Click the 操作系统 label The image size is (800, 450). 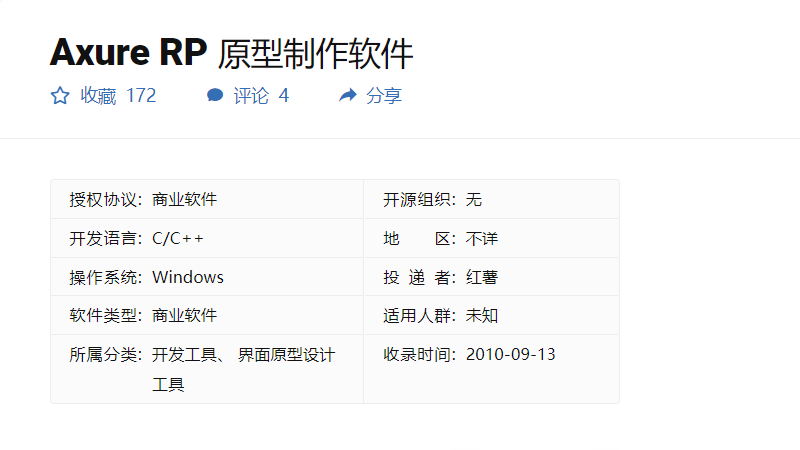(x=105, y=277)
